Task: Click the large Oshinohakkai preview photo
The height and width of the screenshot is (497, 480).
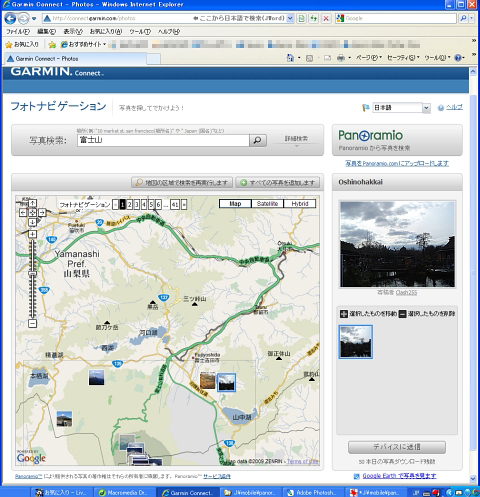Action: (x=397, y=244)
